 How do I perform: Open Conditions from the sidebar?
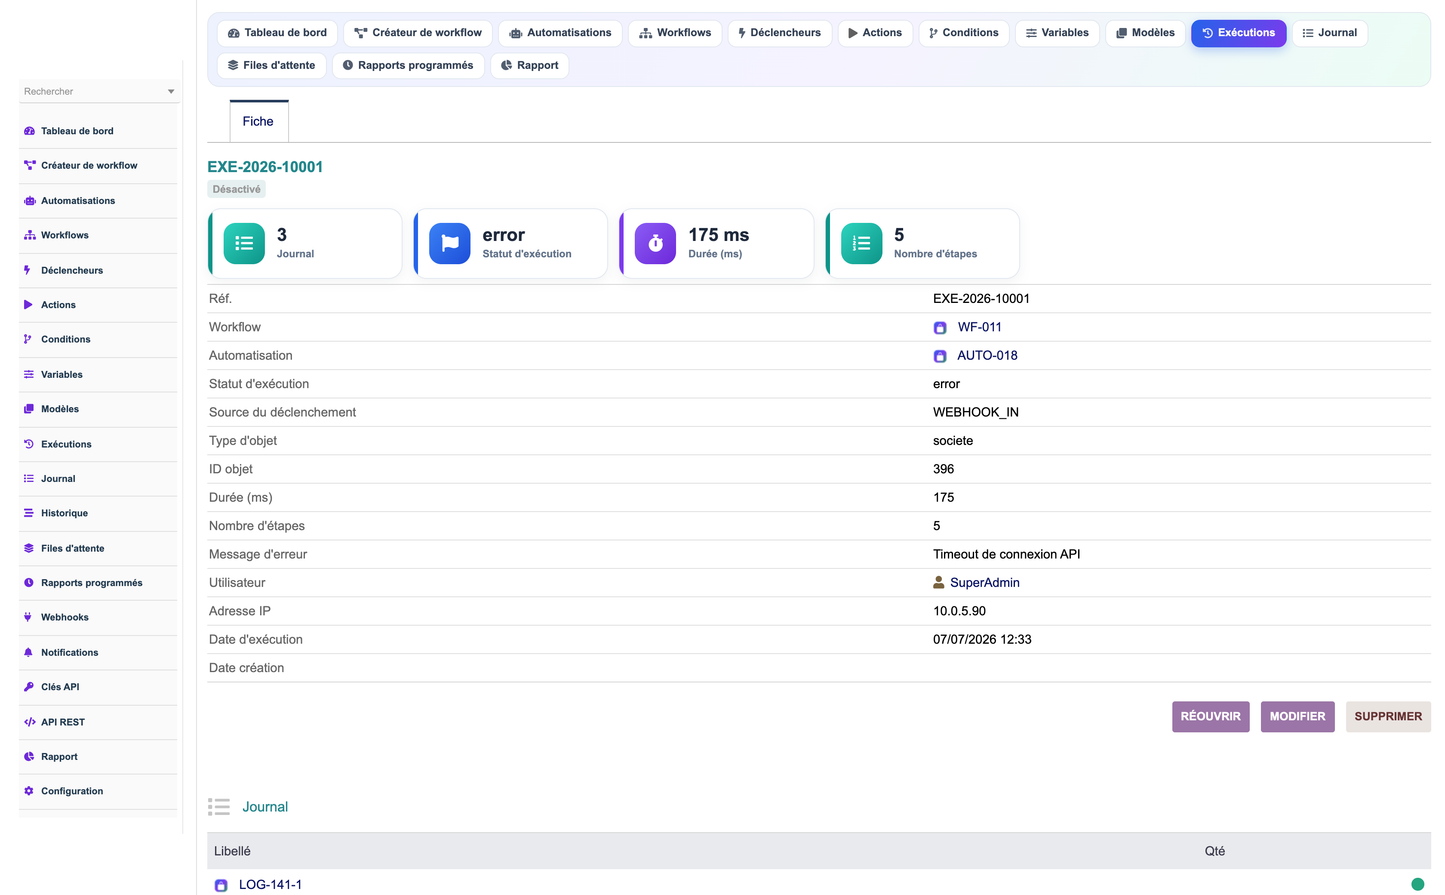[x=66, y=339]
